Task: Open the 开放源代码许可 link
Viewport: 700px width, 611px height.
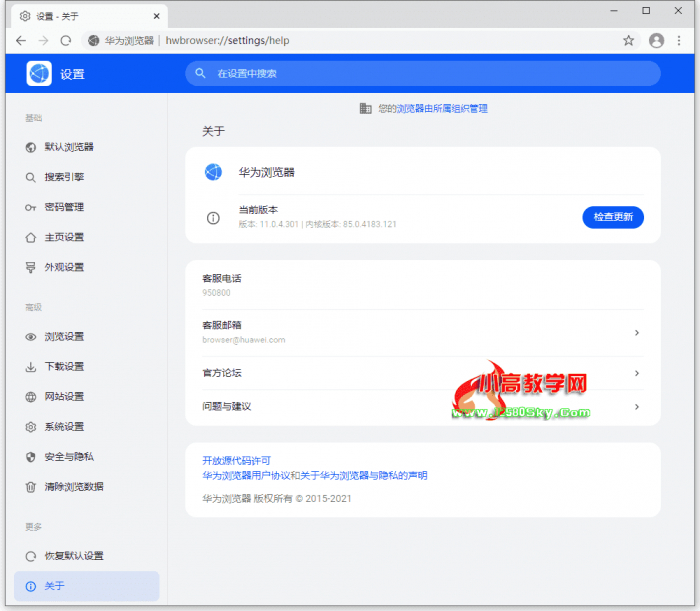Action: (x=237, y=460)
